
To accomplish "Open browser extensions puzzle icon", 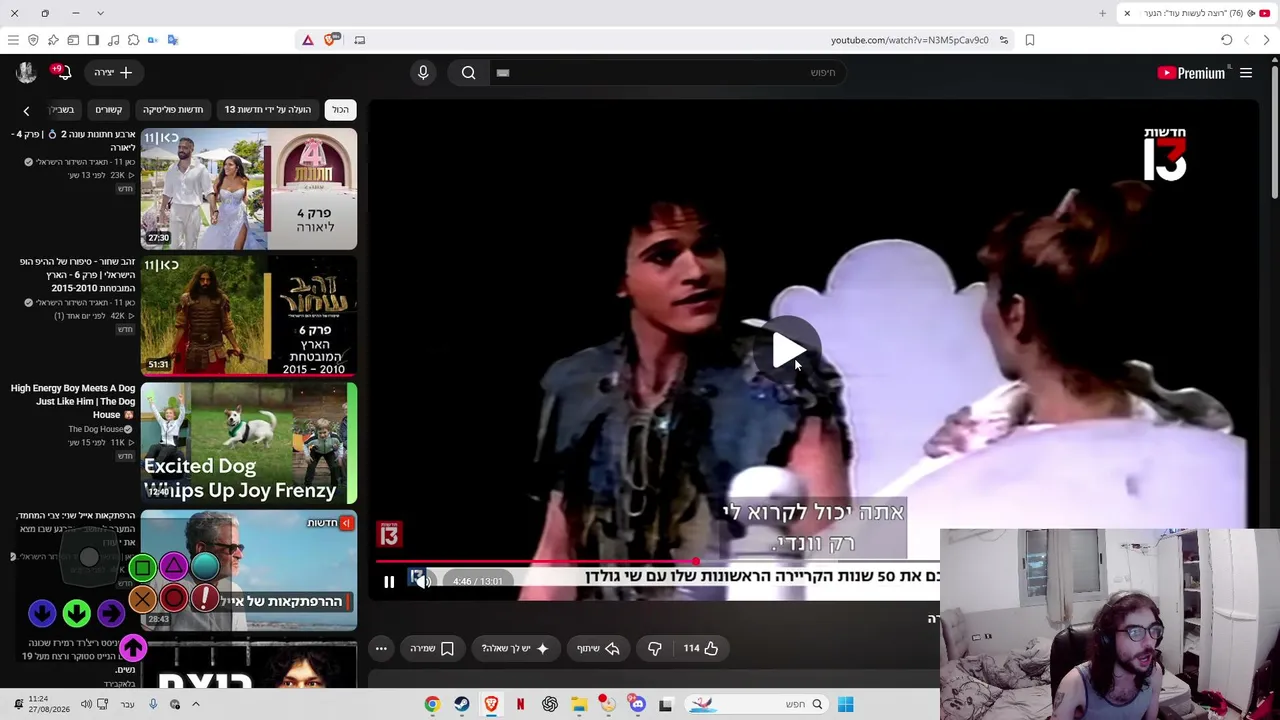I will [133, 40].
